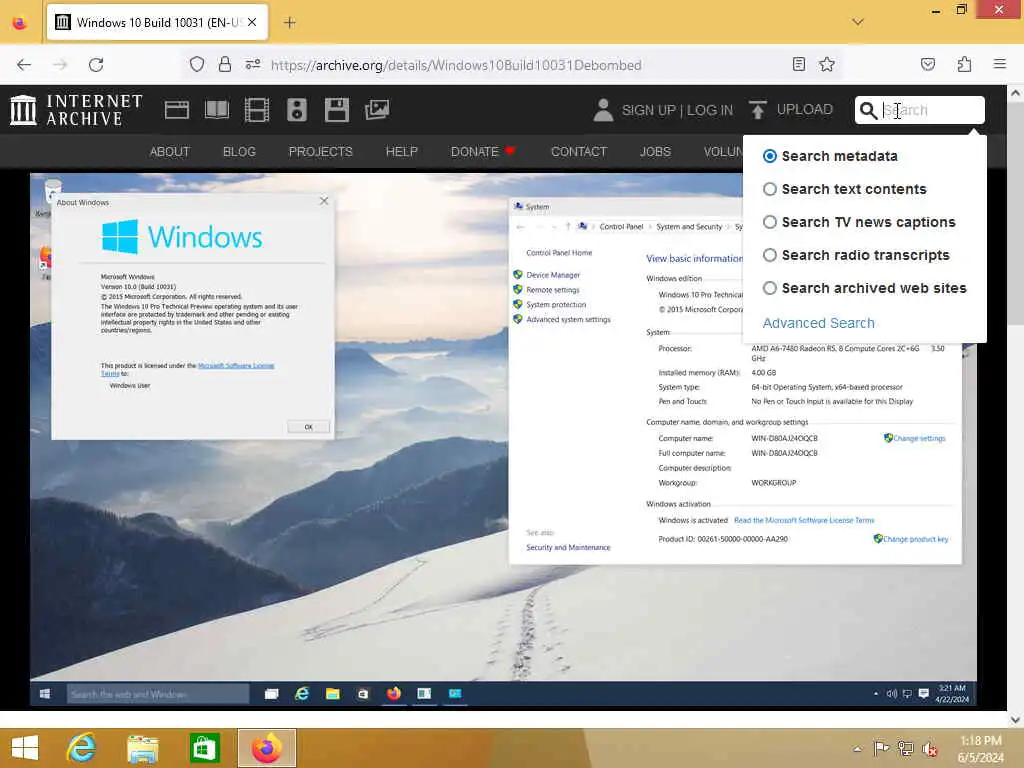Open the permissions icon in the address bar
Screen dimensions: 1024x768
253,65
